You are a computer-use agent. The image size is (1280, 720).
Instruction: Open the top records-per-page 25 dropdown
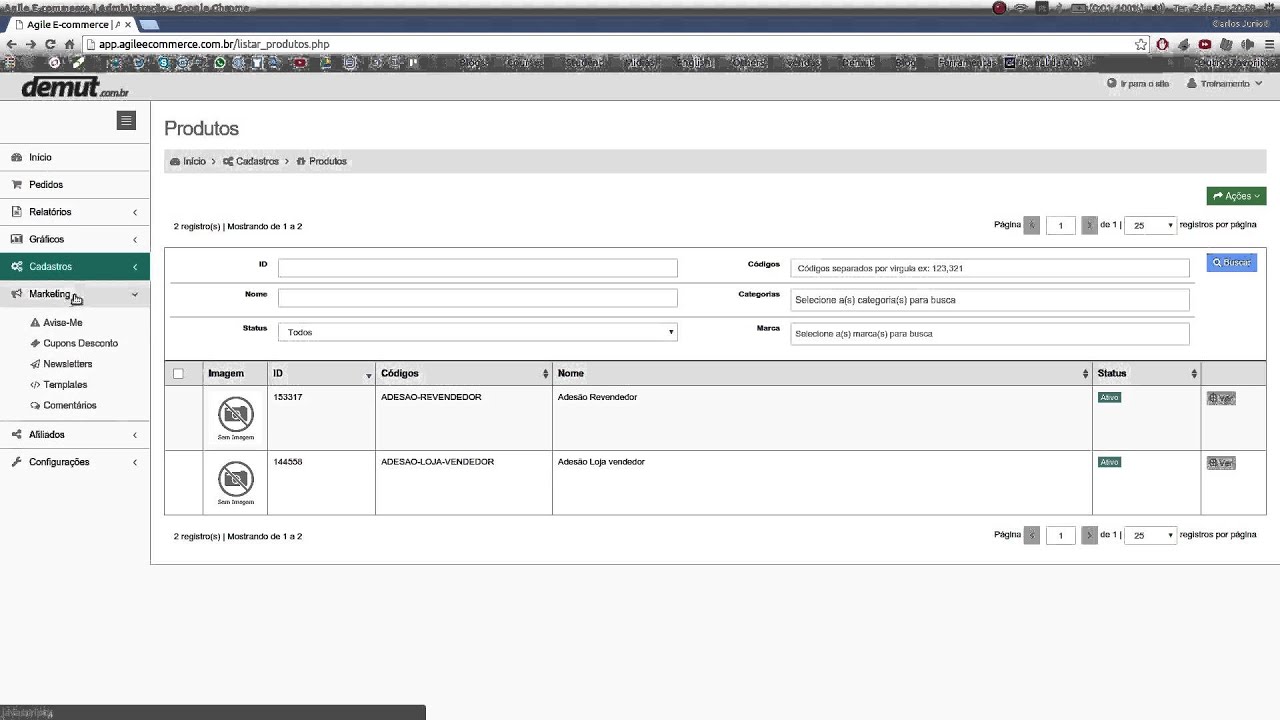(x=1150, y=225)
